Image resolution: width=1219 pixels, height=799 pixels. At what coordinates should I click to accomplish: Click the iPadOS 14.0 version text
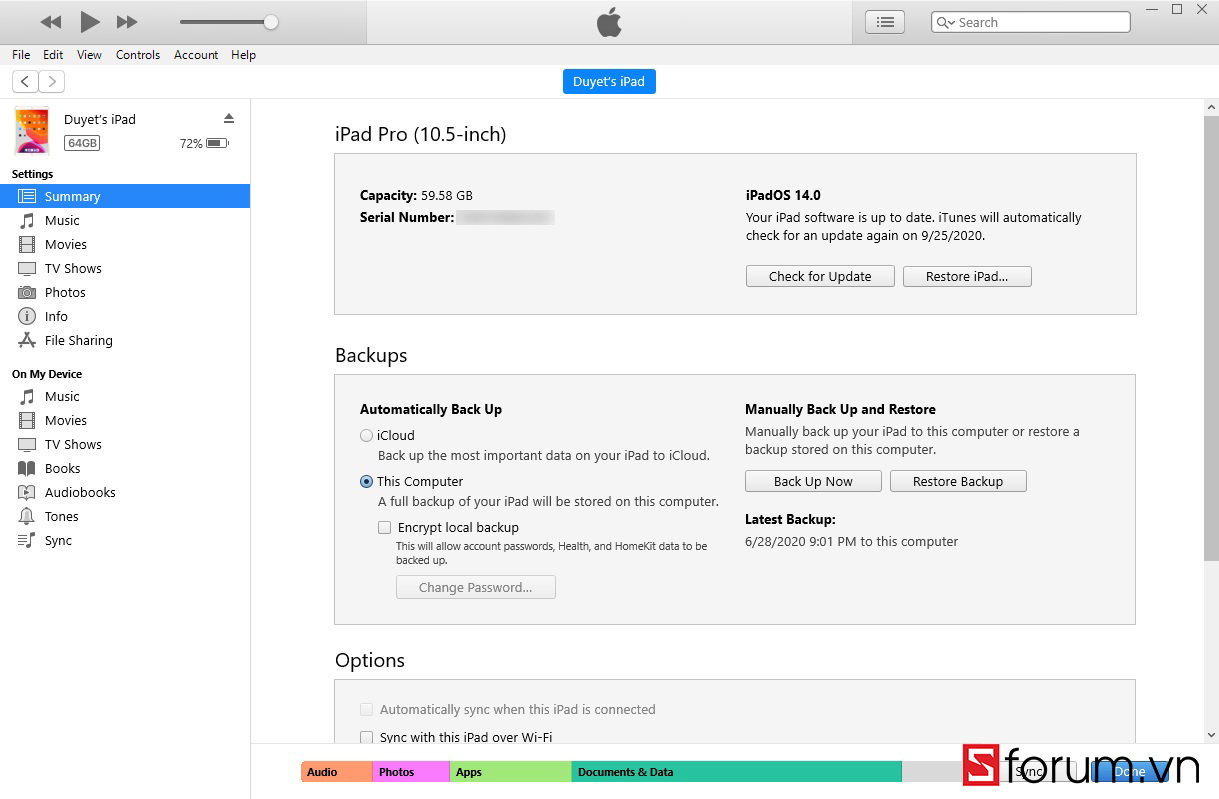tap(783, 195)
